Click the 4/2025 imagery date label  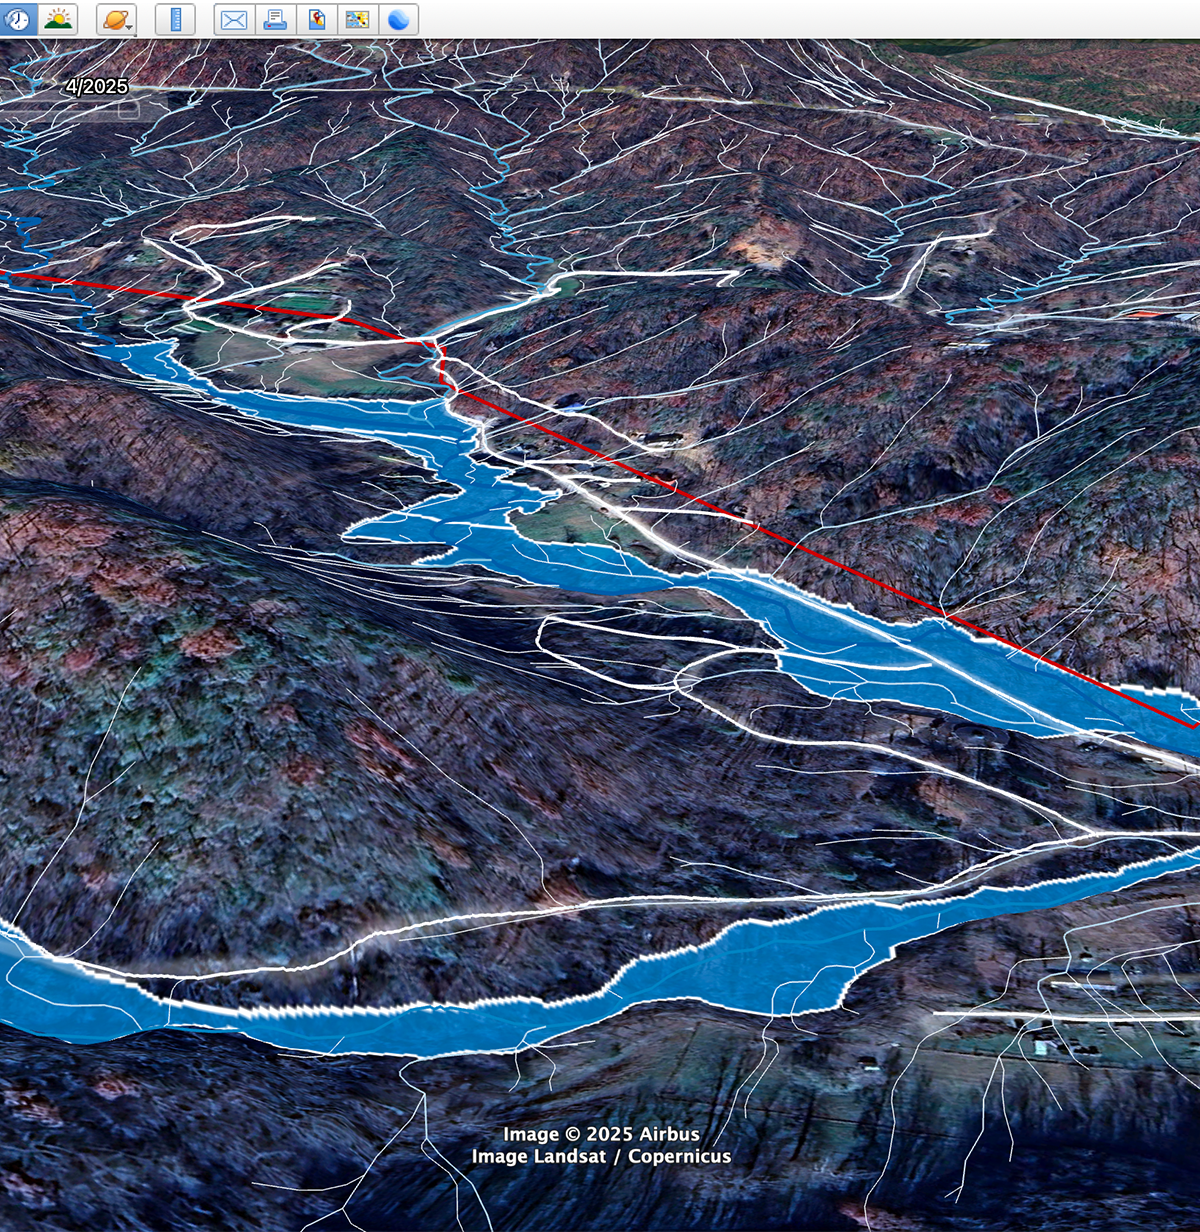(x=97, y=87)
